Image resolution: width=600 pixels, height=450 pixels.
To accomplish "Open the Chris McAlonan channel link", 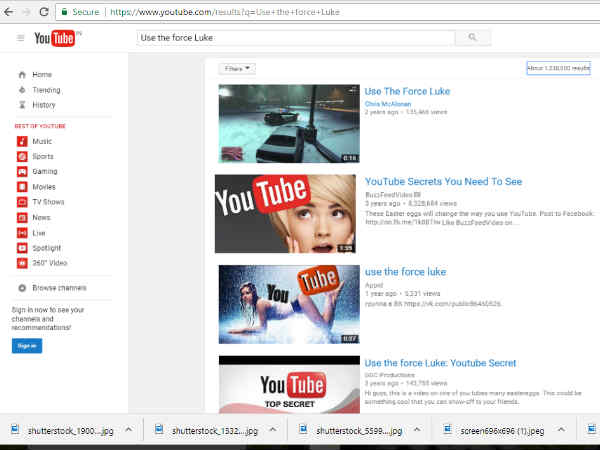I will [388, 104].
